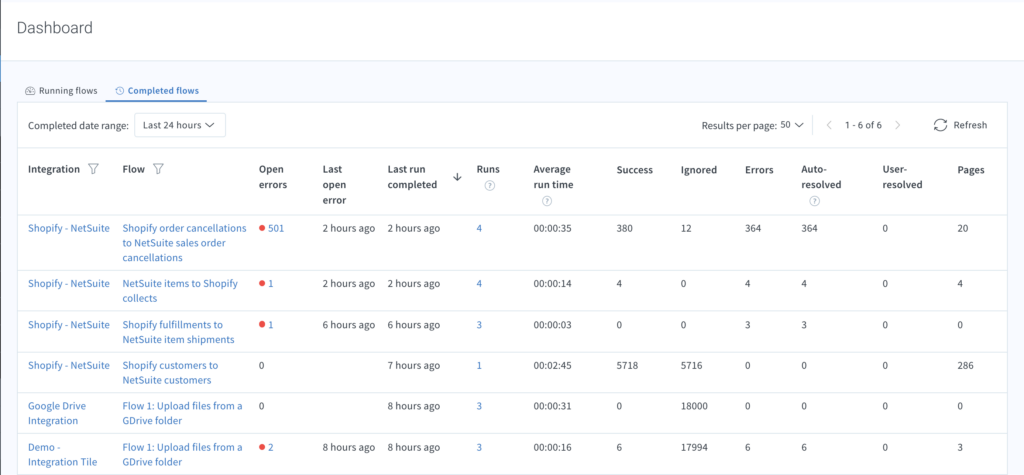The height and width of the screenshot is (475, 1024).
Task: Select the 5718 success value
Action: click(x=628, y=365)
